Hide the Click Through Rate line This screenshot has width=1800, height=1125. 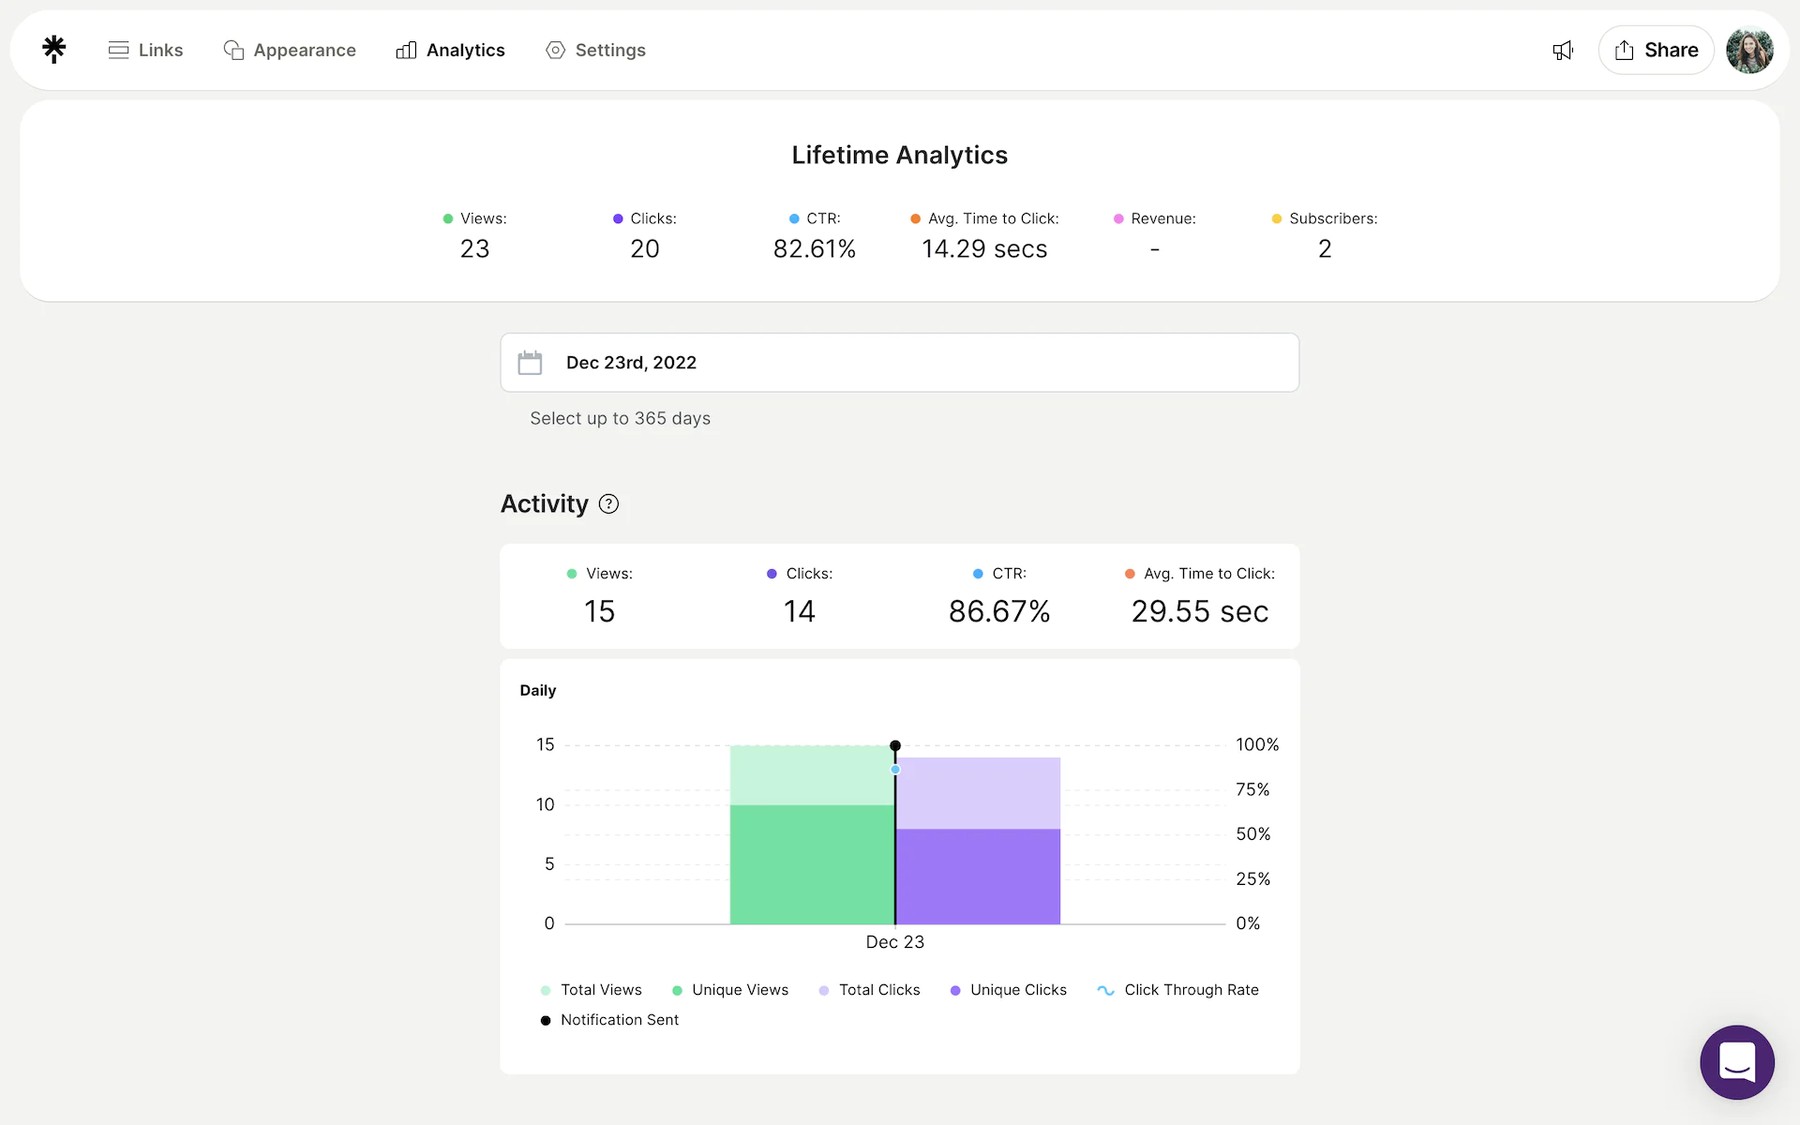[1178, 989]
